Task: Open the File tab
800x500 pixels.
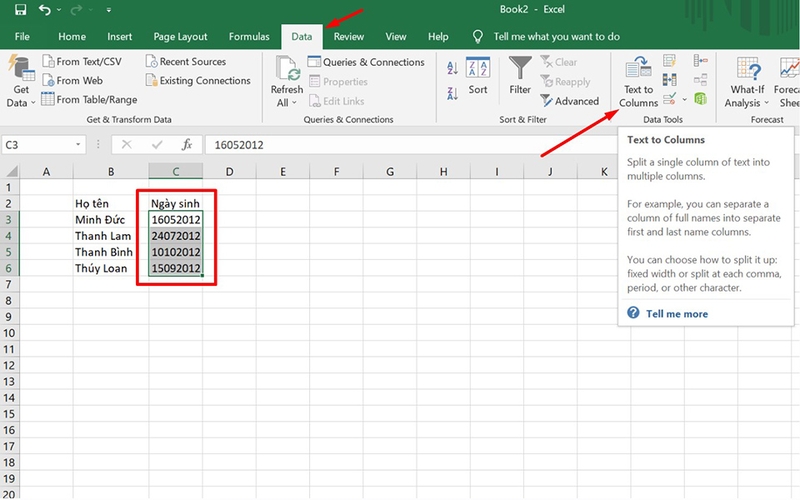Action: [x=22, y=37]
